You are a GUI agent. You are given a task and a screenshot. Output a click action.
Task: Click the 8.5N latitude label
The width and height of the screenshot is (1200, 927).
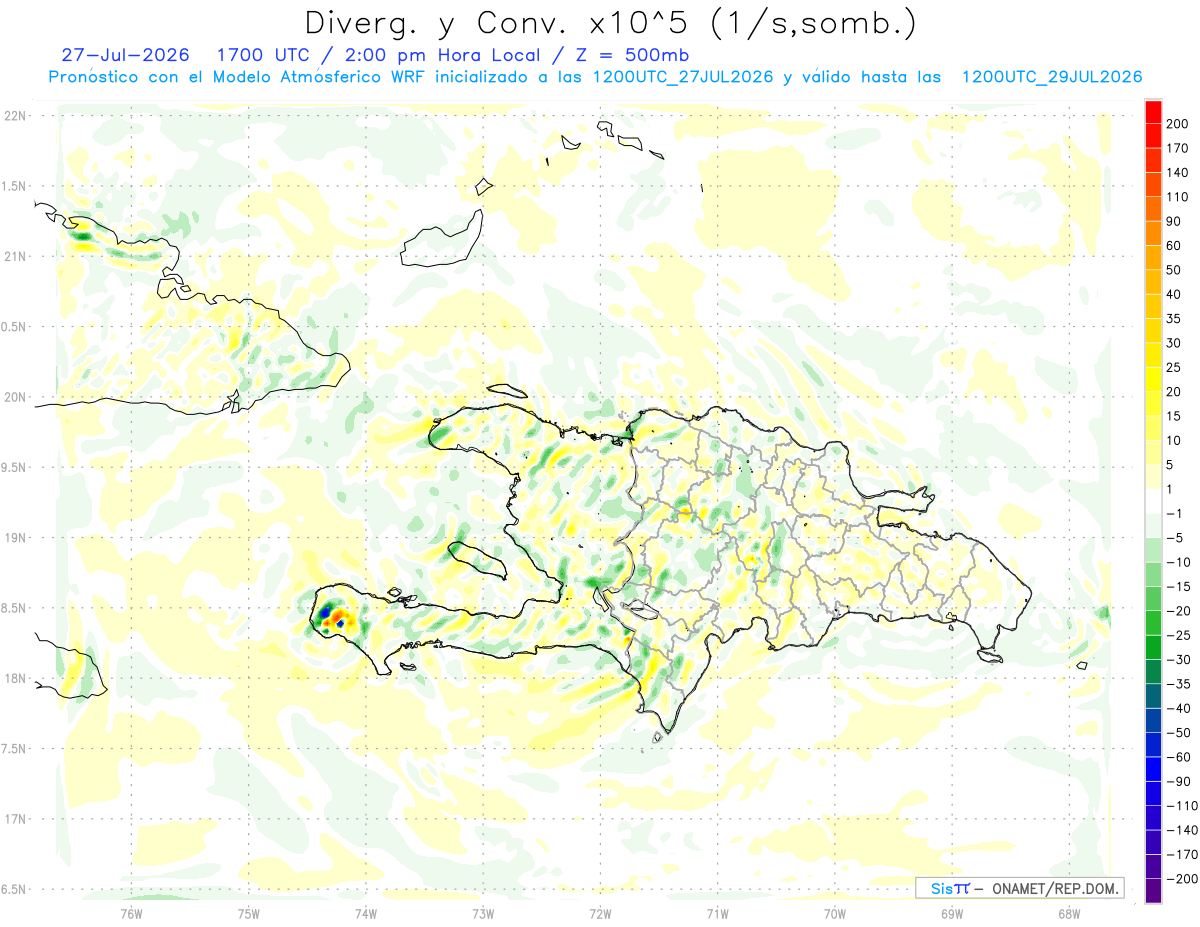pos(14,608)
